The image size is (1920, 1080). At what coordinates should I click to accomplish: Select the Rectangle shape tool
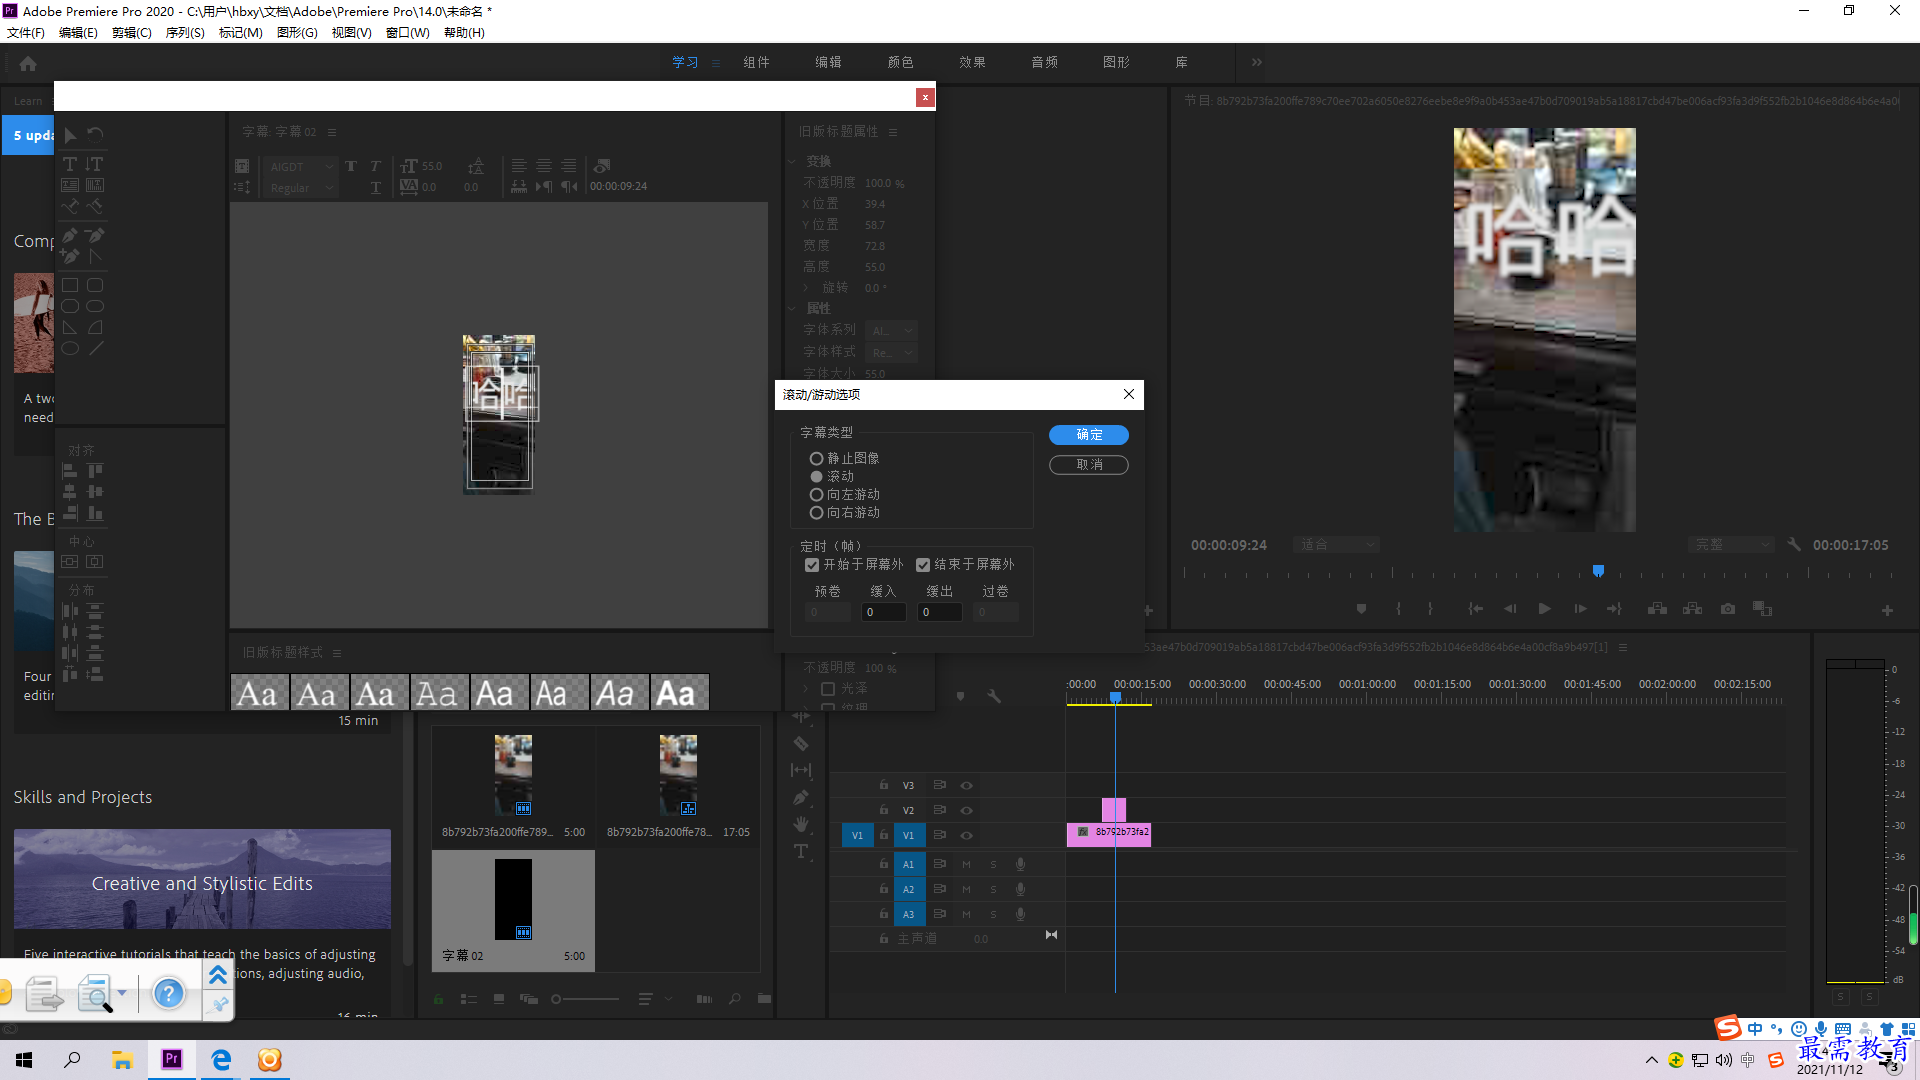tap(70, 286)
